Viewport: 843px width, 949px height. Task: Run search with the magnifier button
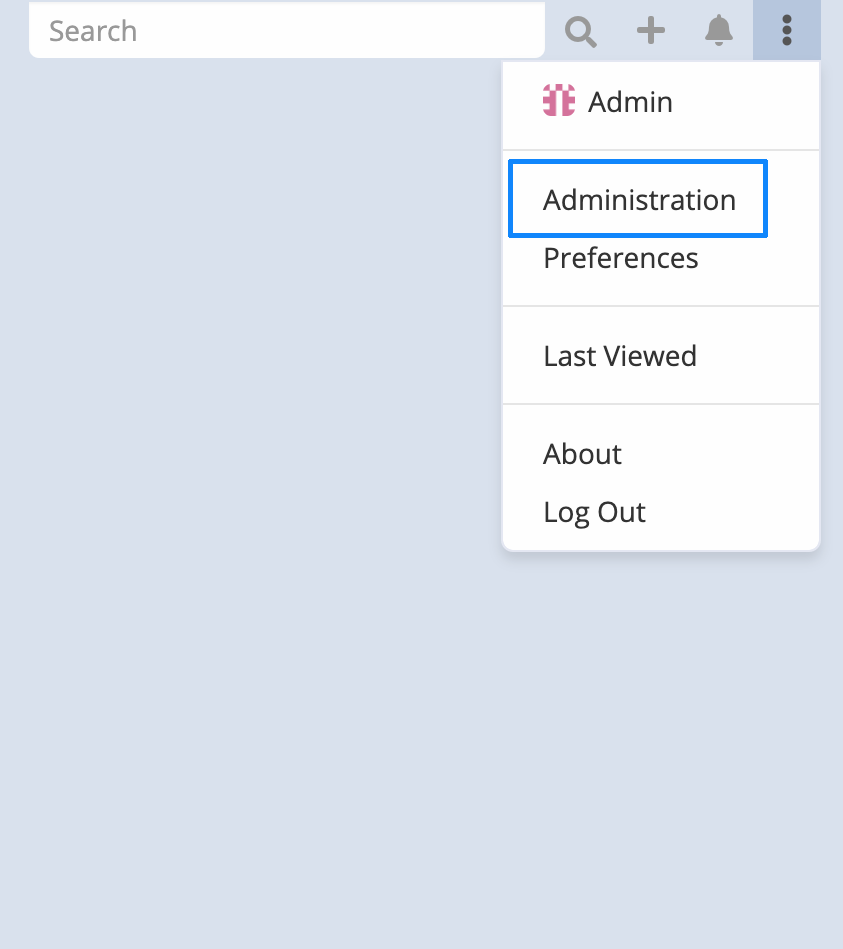[x=581, y=31]
